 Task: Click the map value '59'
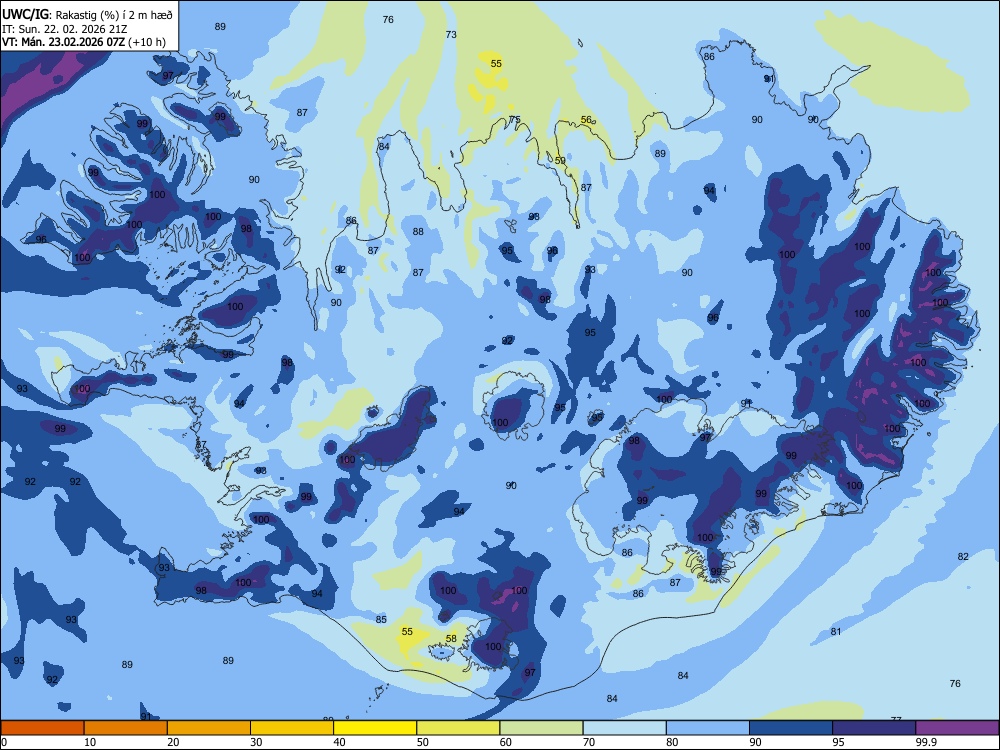(560, 161)
